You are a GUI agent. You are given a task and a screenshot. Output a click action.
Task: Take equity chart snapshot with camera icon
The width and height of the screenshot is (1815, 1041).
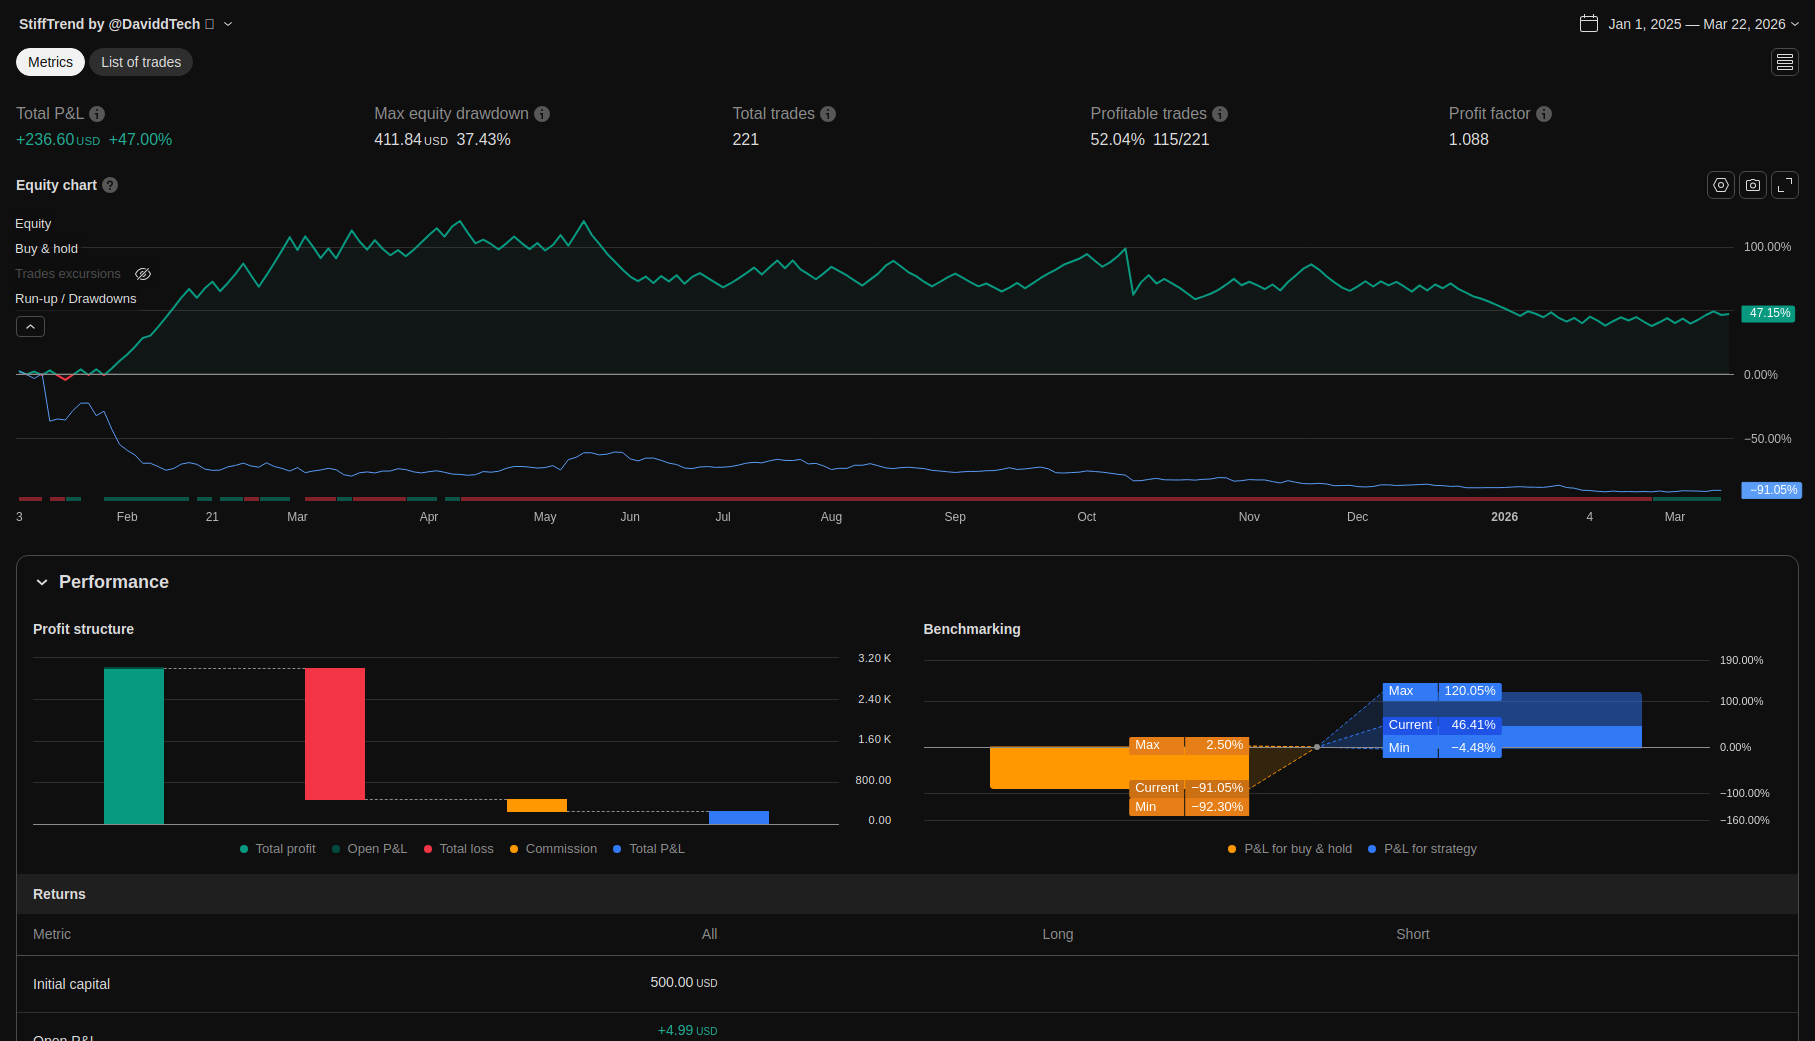click(x=1752, y=185)
